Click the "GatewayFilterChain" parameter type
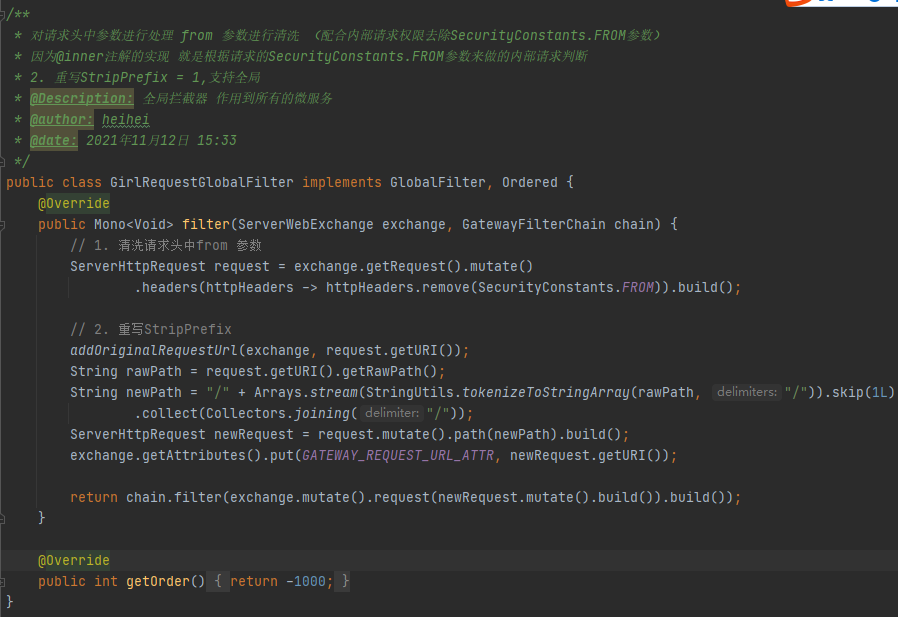 pos(534,225)
